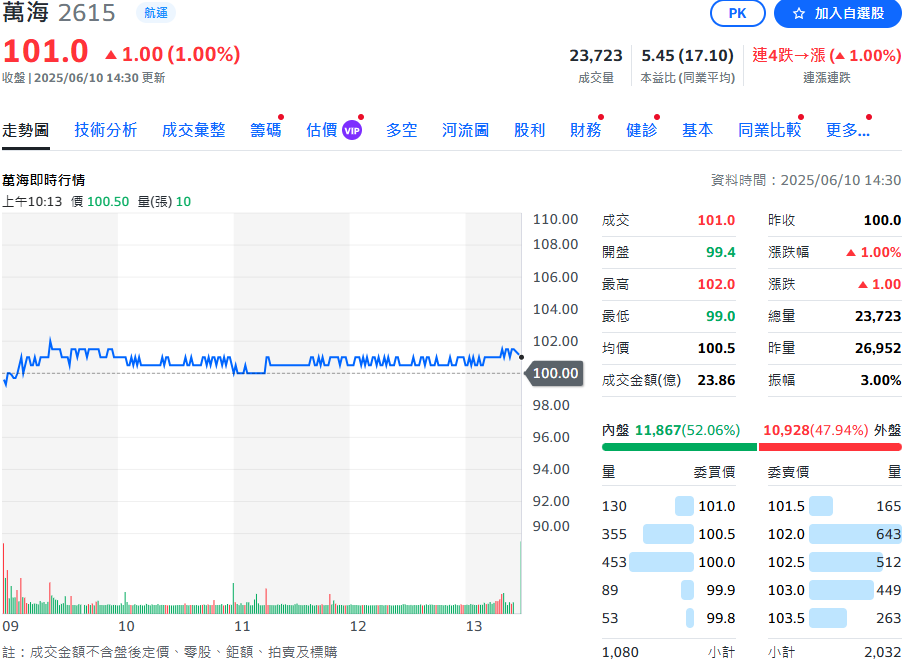Click the main price 101.0 heading
The image size is (908, 661).
point(46,51)
